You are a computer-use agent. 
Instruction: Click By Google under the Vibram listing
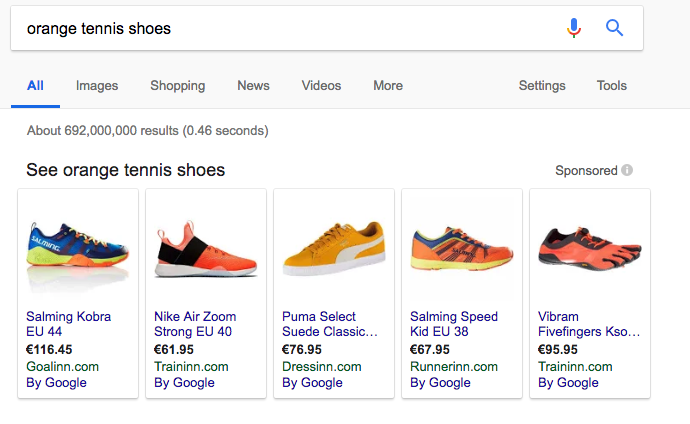568,382
